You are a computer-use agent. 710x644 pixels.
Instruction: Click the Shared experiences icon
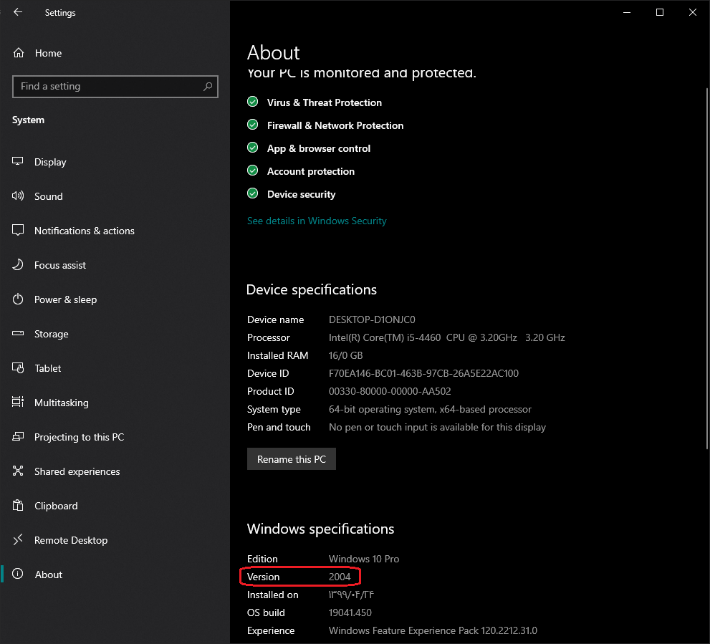tap(18, 471)
